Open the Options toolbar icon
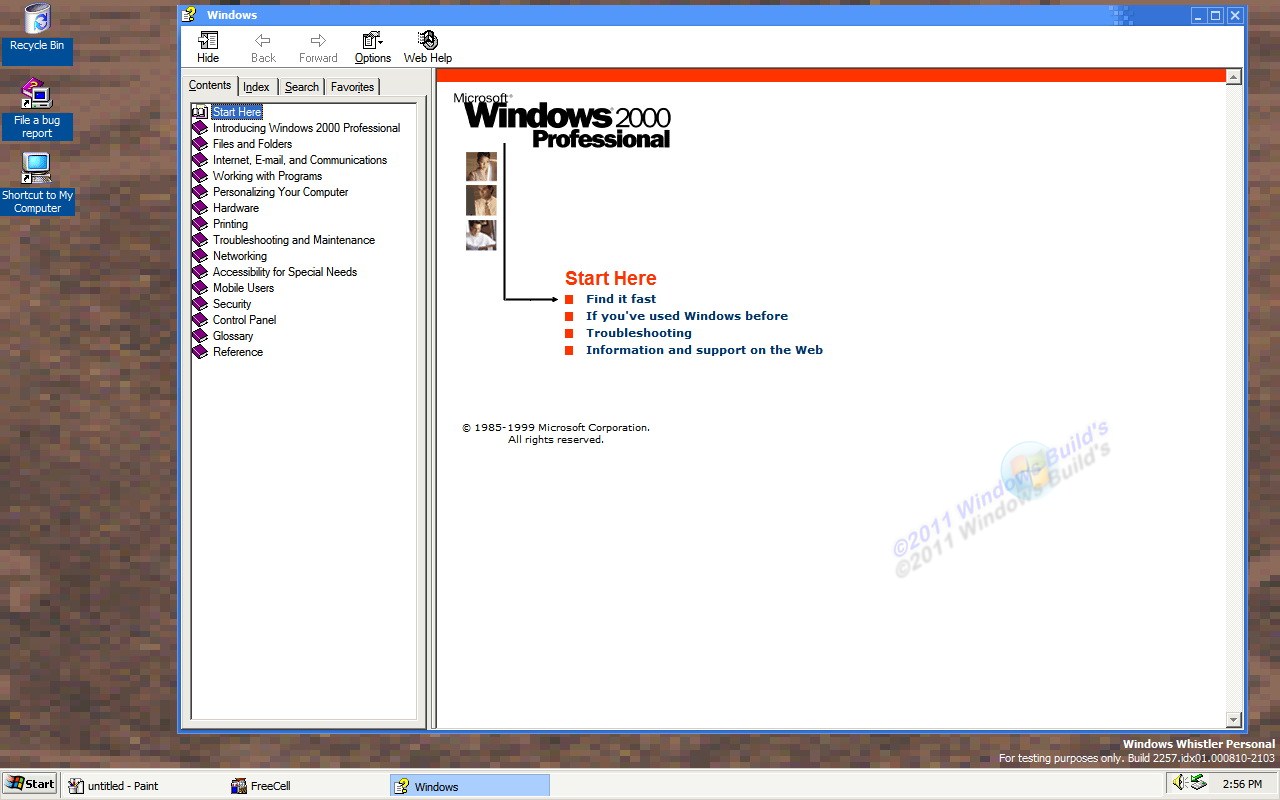1280x800 pixels. coord(373,40)
